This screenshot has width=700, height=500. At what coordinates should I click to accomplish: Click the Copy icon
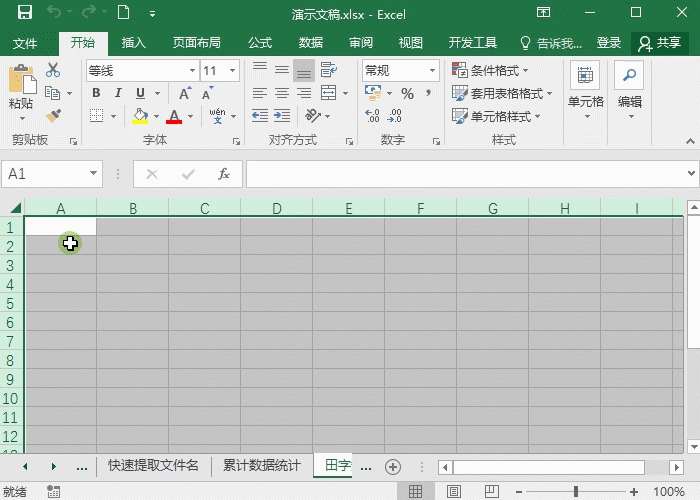[x=53, y=93]
